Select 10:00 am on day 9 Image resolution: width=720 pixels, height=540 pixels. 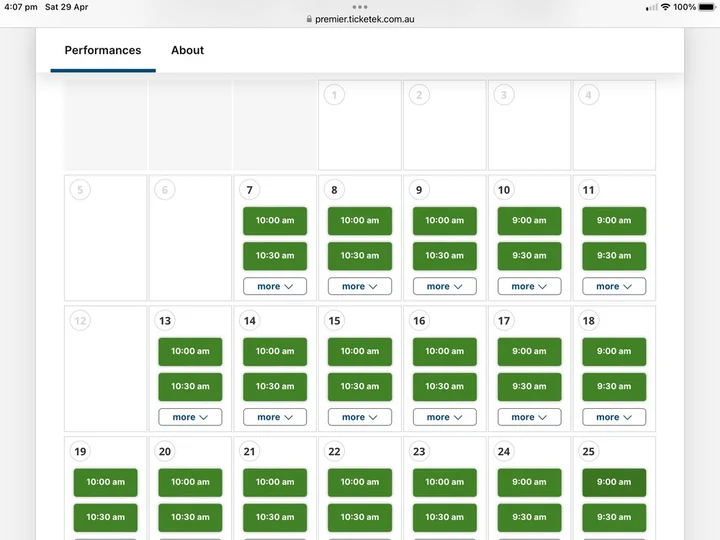click(444, 220)
